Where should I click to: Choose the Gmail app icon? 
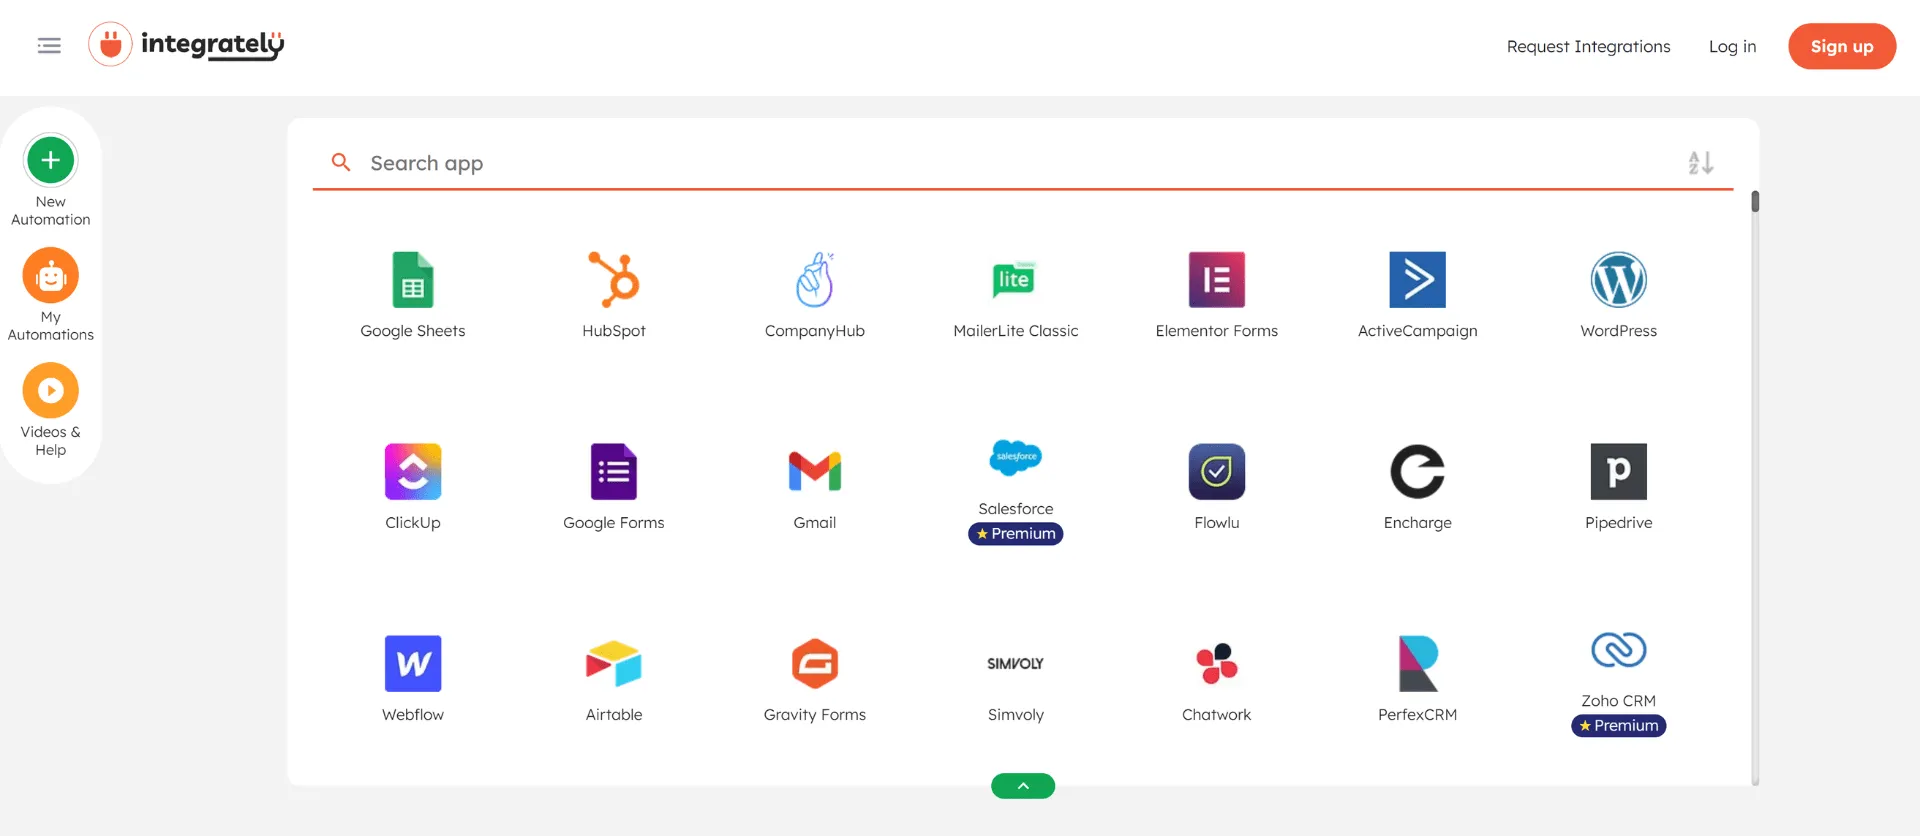click(x=815, y=472)
